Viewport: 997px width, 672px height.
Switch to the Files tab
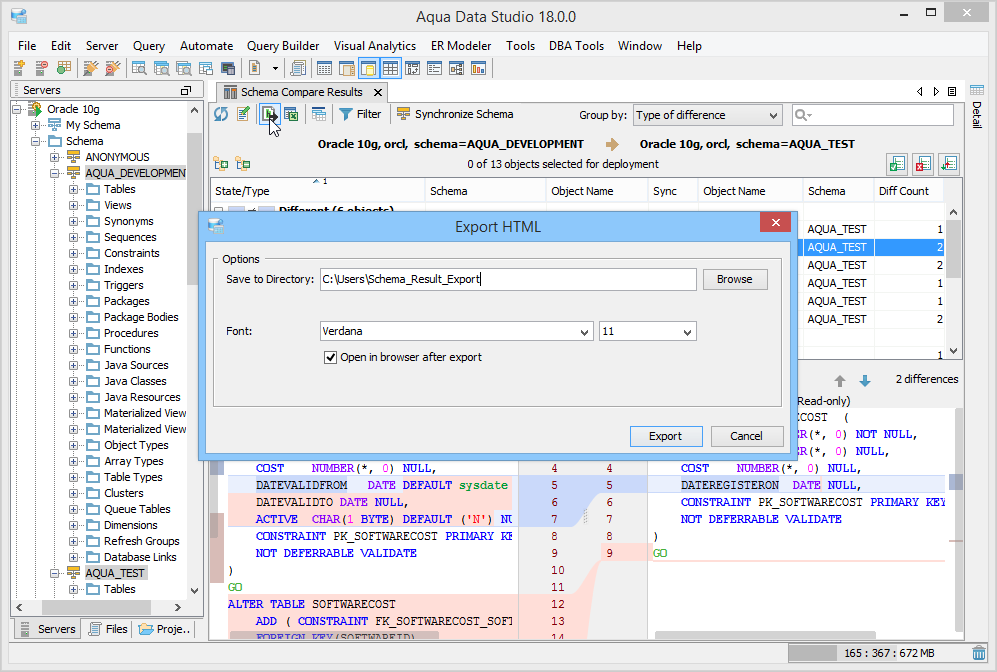pyautogui.click(x=108, y=629)
